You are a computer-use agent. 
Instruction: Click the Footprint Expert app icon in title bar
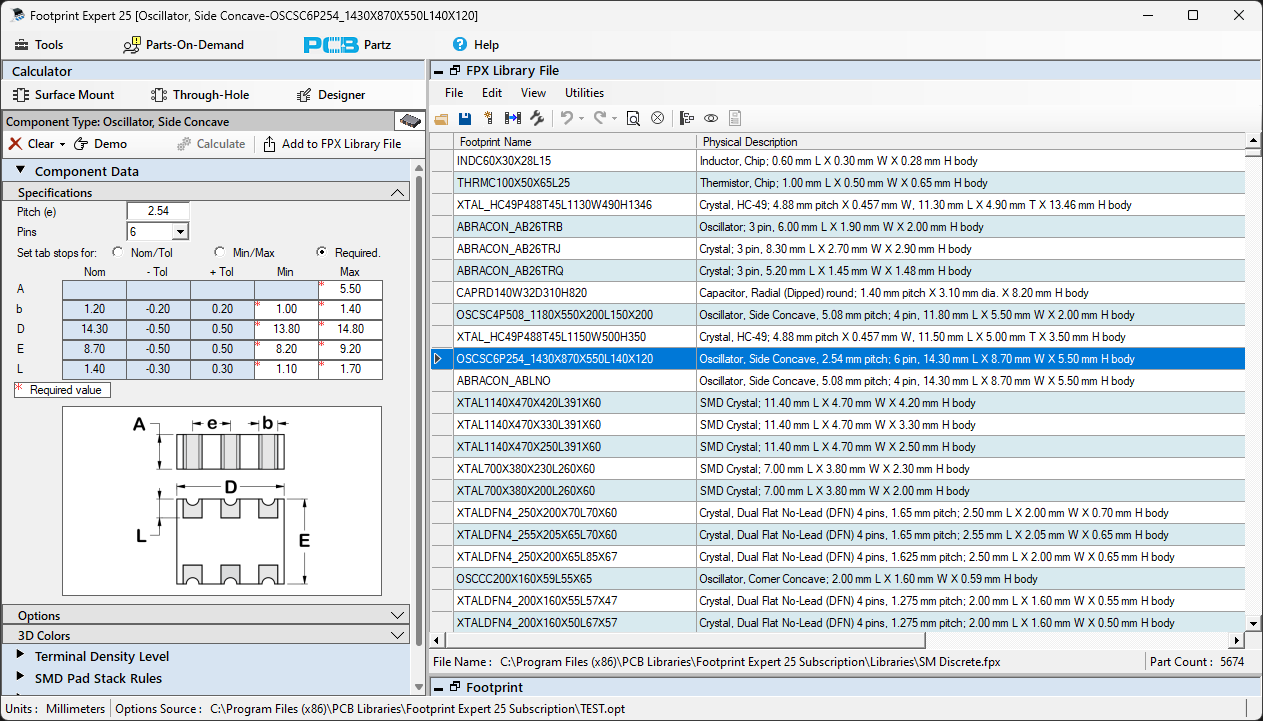point(17,16)
